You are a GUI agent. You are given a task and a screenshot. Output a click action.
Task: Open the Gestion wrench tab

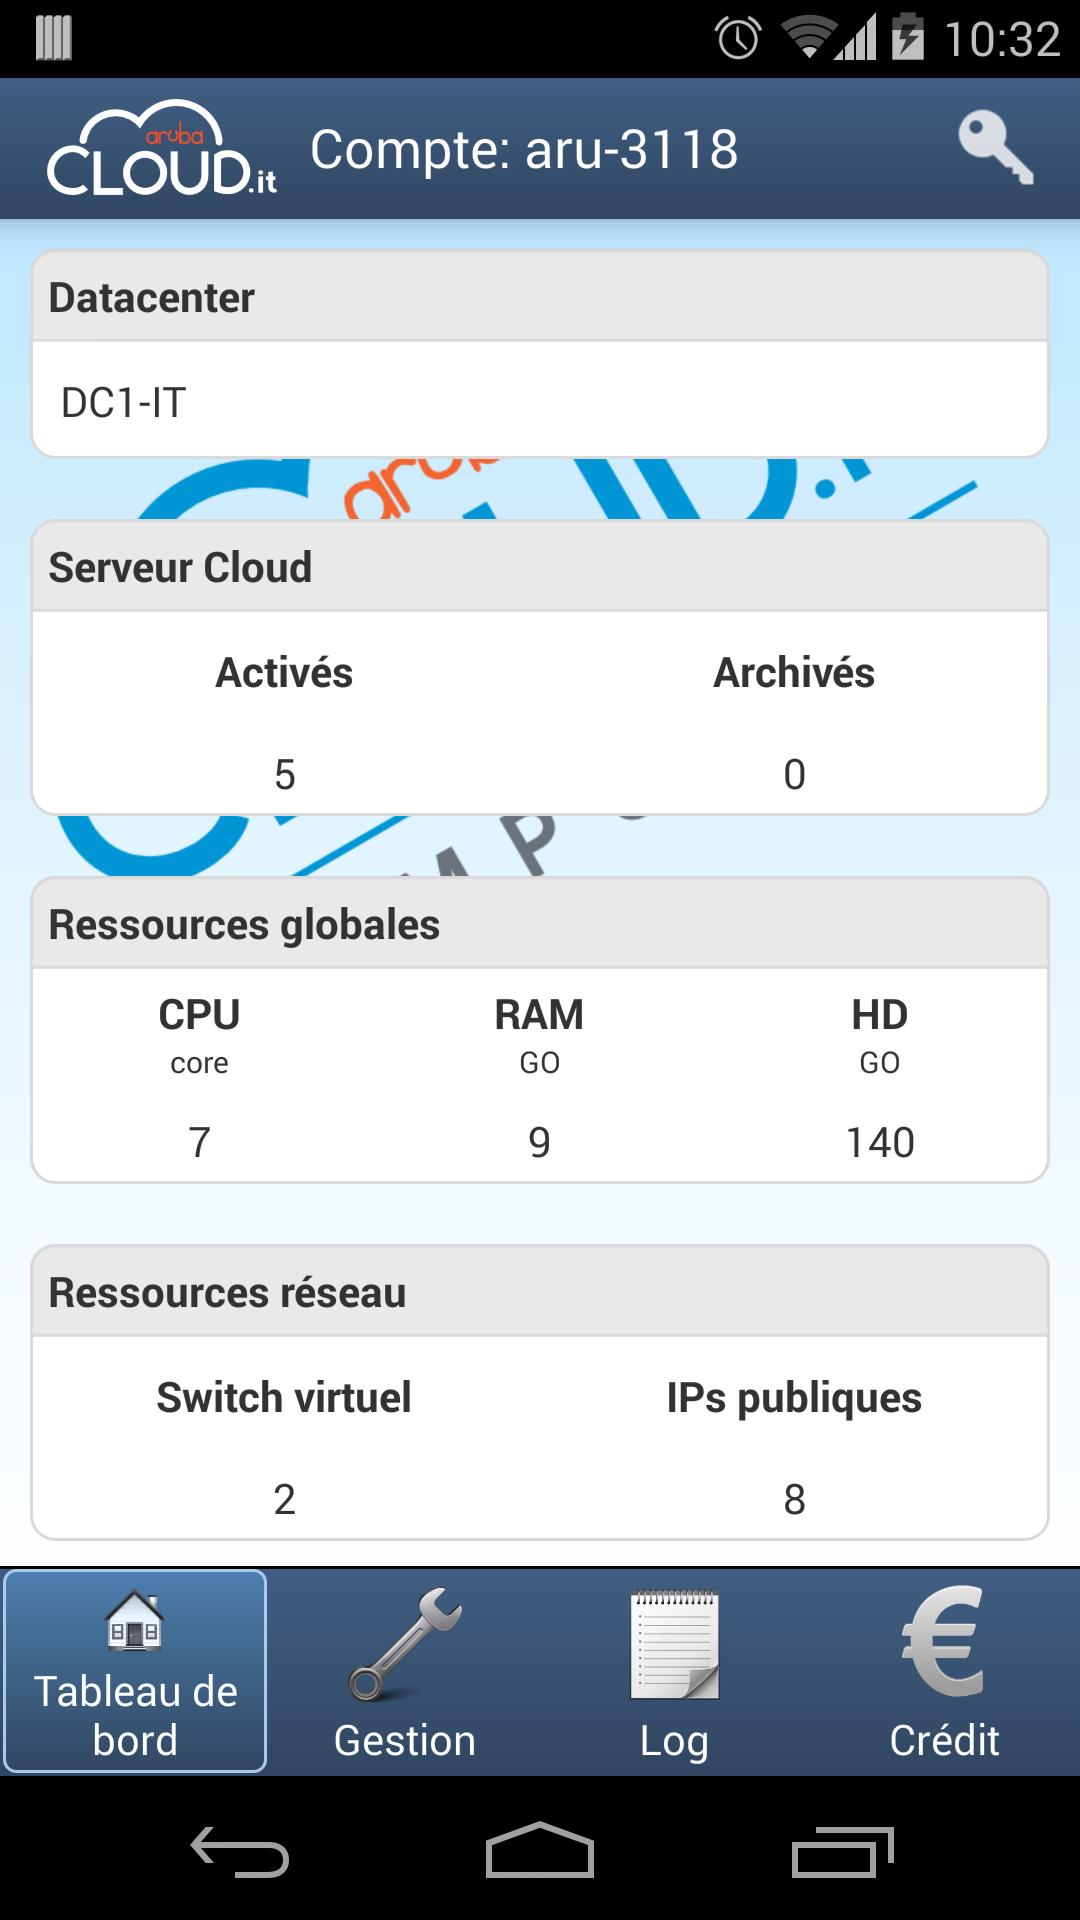(x=405, y=1672)
